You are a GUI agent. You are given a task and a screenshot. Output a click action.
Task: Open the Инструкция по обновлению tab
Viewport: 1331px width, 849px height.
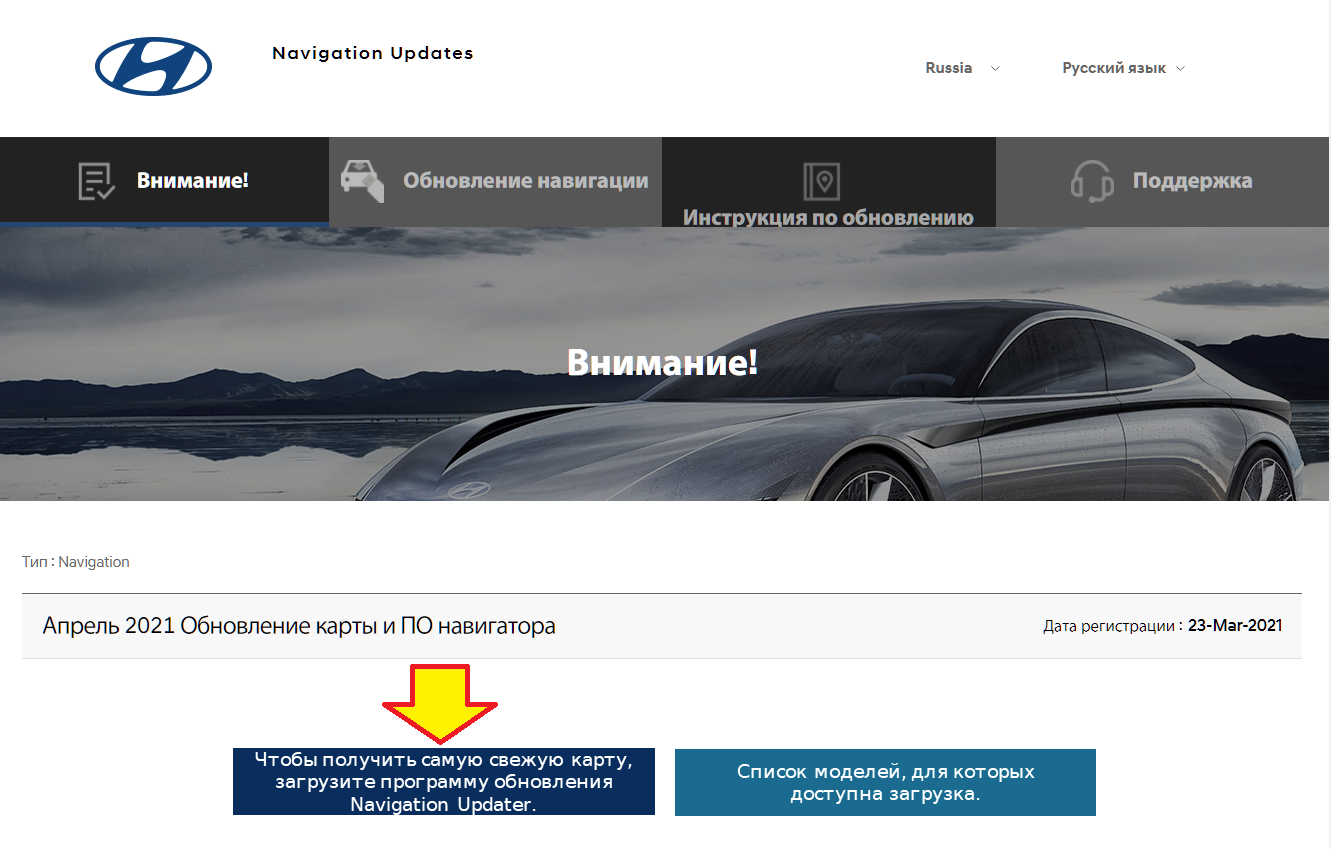click(x=829, y=181)
